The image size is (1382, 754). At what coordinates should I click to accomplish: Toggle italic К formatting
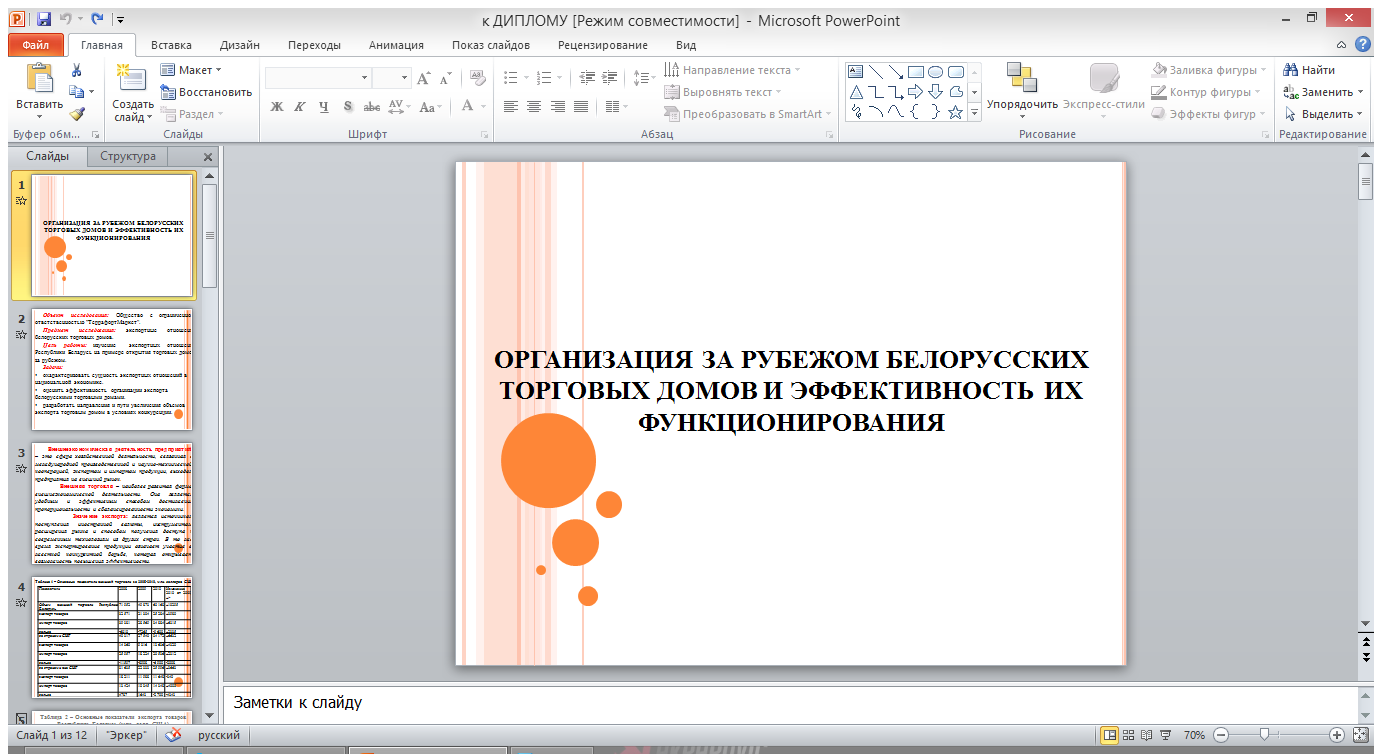click(299, 107)
